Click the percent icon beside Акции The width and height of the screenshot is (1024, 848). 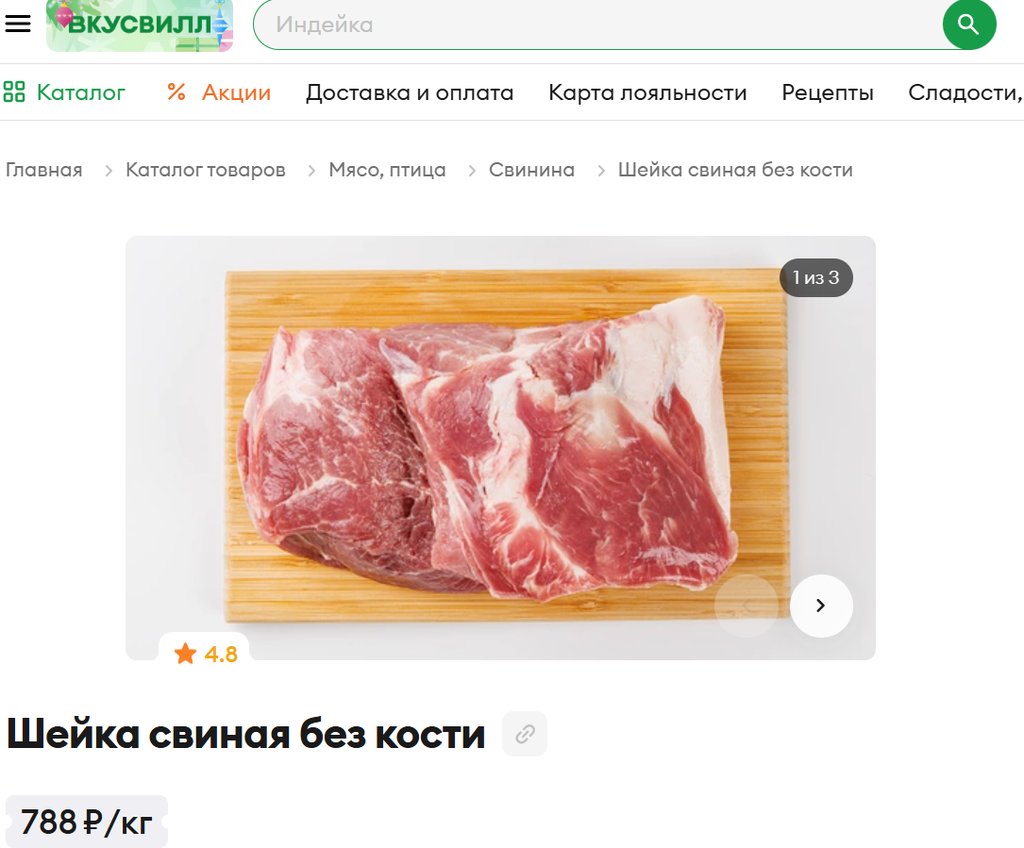tap(176, 91)
